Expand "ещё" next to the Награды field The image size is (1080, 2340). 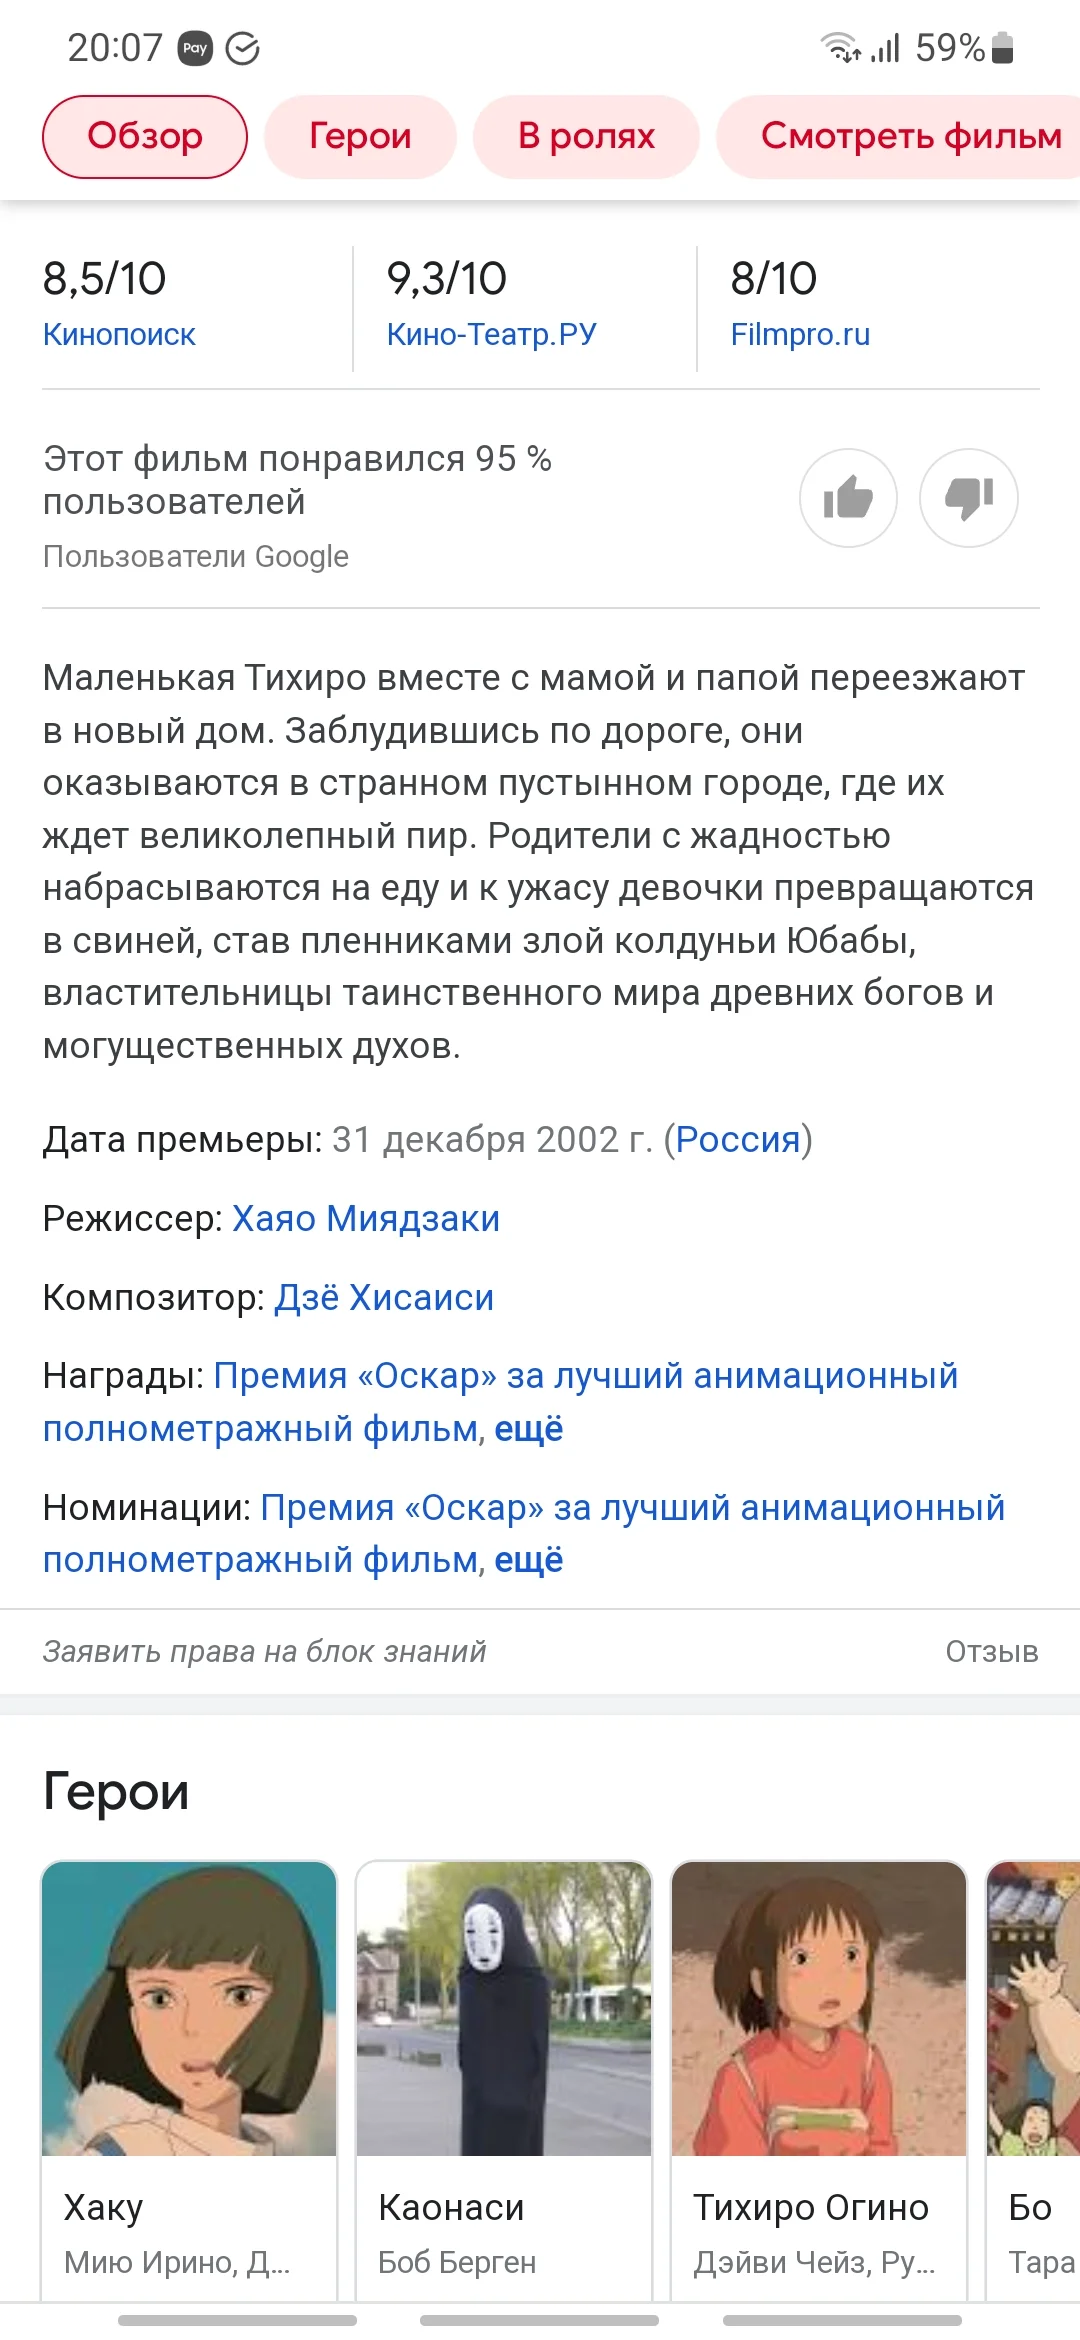click(x=529, y=1429)
